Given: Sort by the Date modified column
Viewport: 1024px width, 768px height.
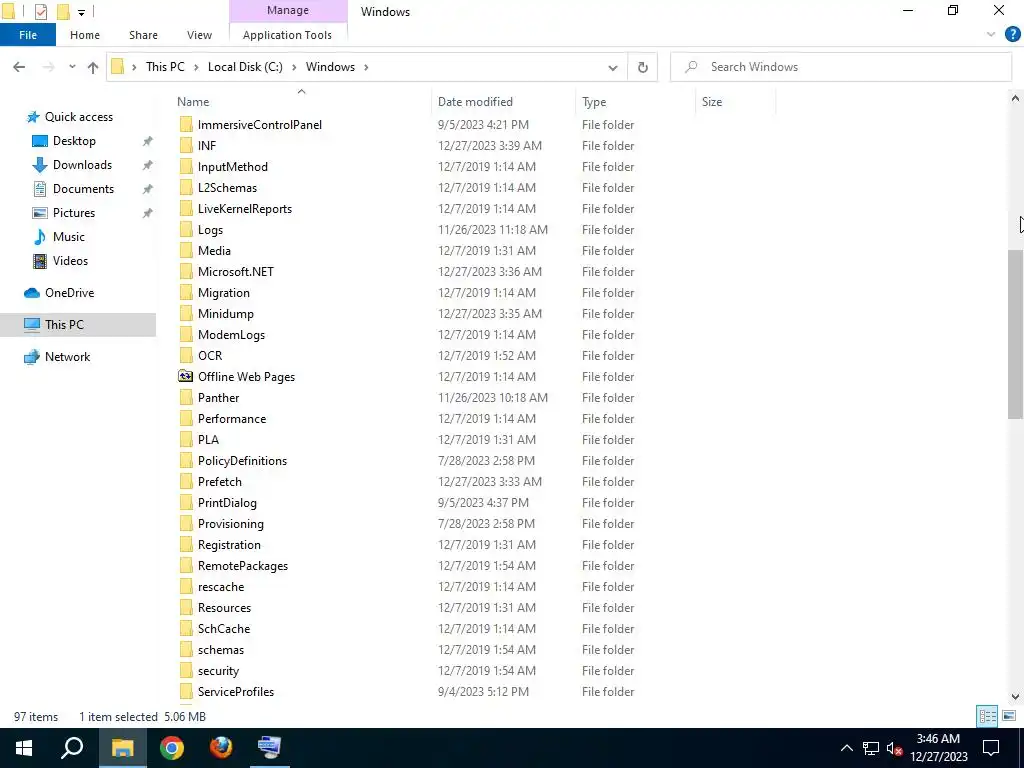Looking at the screenshot, I should 475,102.
